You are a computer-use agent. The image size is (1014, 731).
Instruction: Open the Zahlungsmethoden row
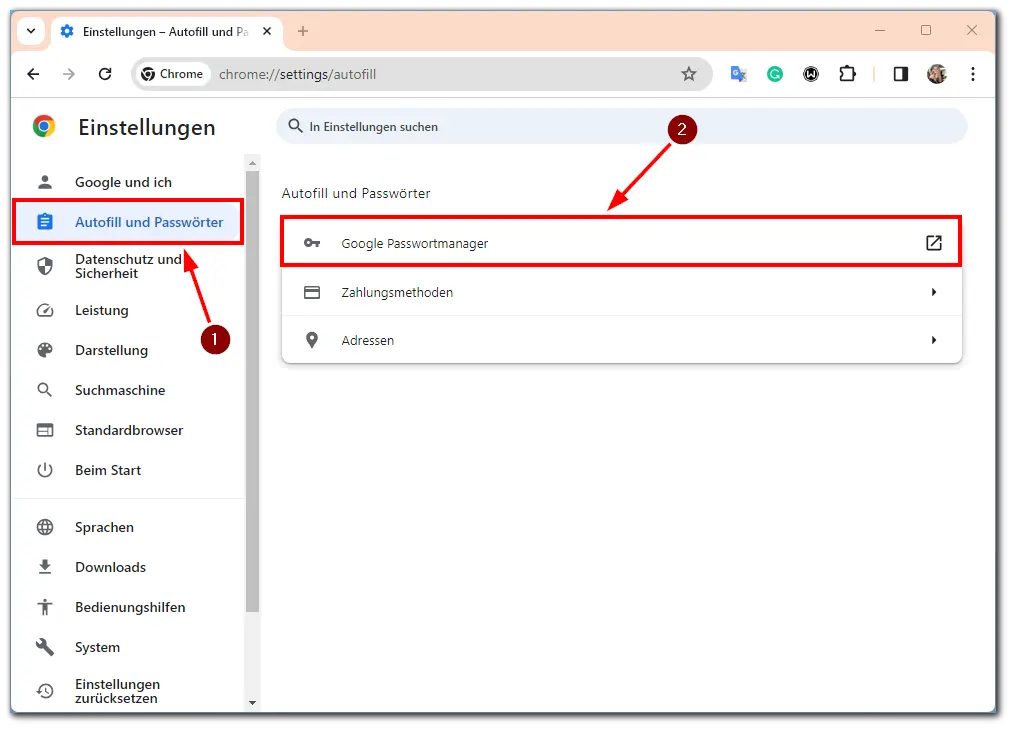coord(621,292)
